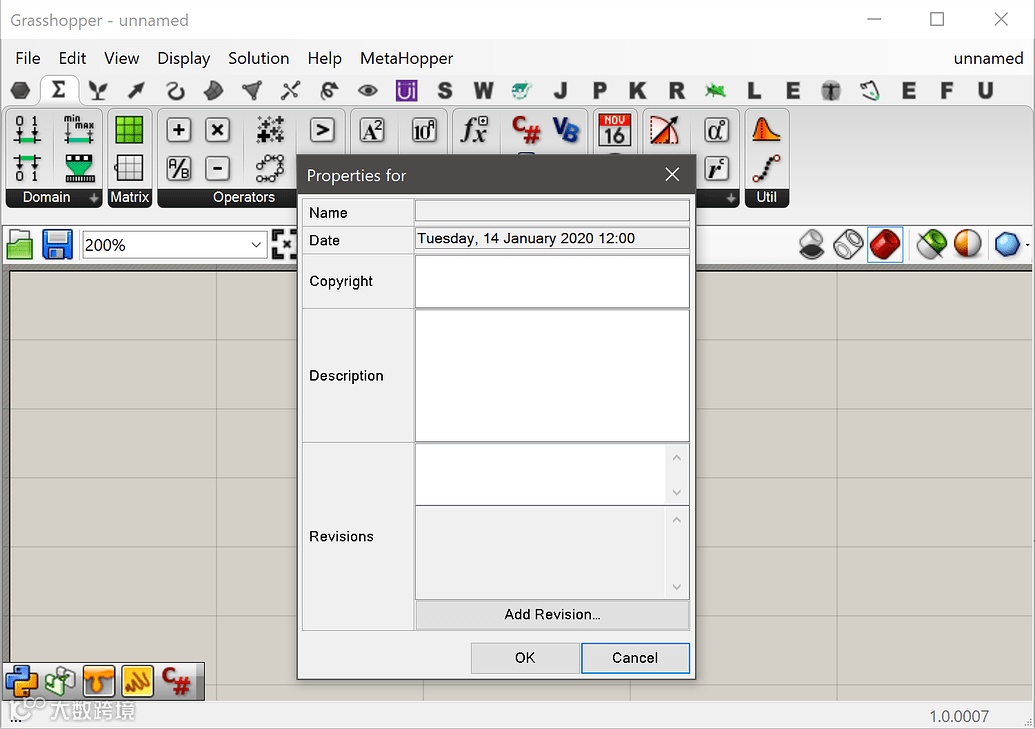Select the Bounds min-max component icon
This screenshot has height=729, width=1035.
coord(79,129)
